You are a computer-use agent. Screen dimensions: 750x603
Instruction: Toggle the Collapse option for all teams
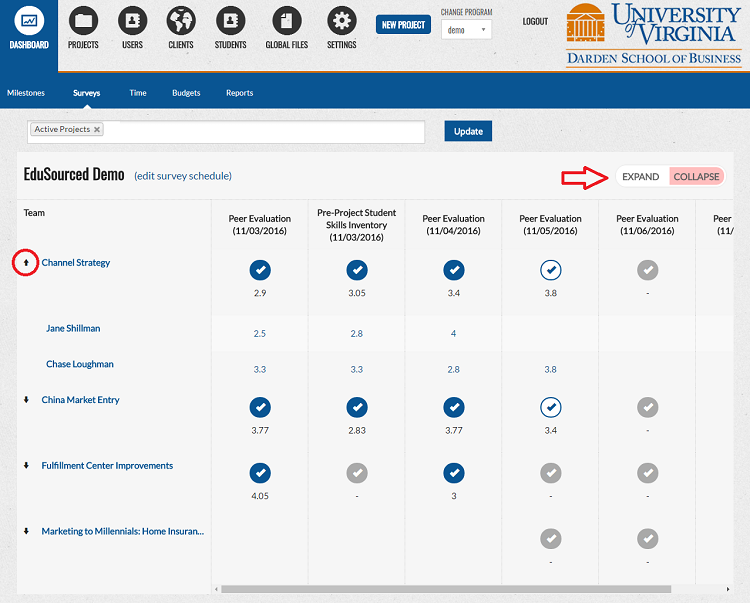pos(696,177)
